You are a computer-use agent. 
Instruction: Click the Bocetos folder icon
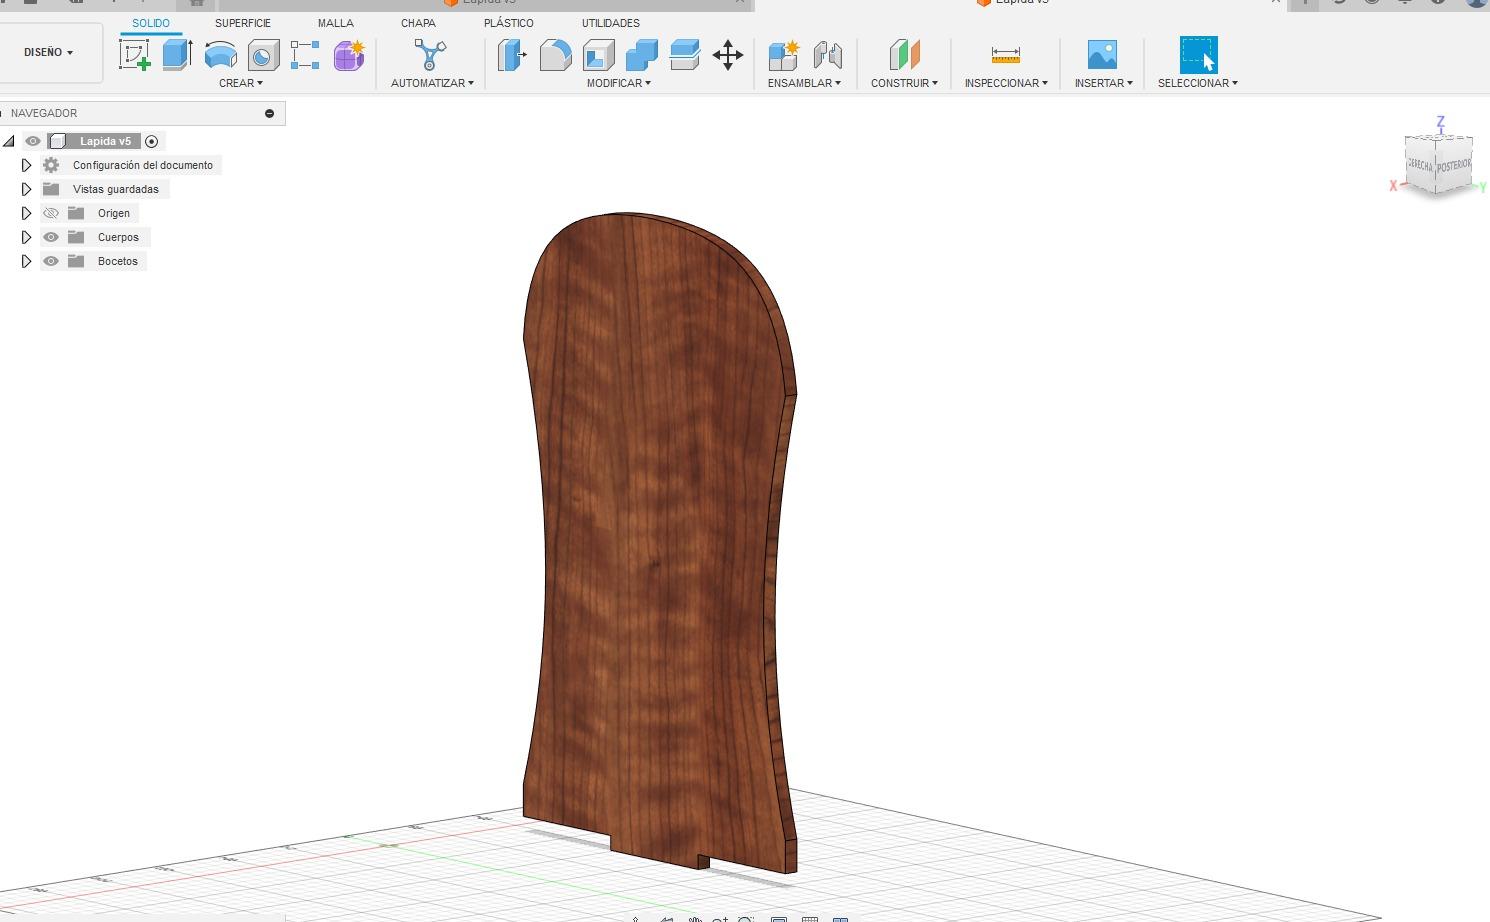coord(76,261)
